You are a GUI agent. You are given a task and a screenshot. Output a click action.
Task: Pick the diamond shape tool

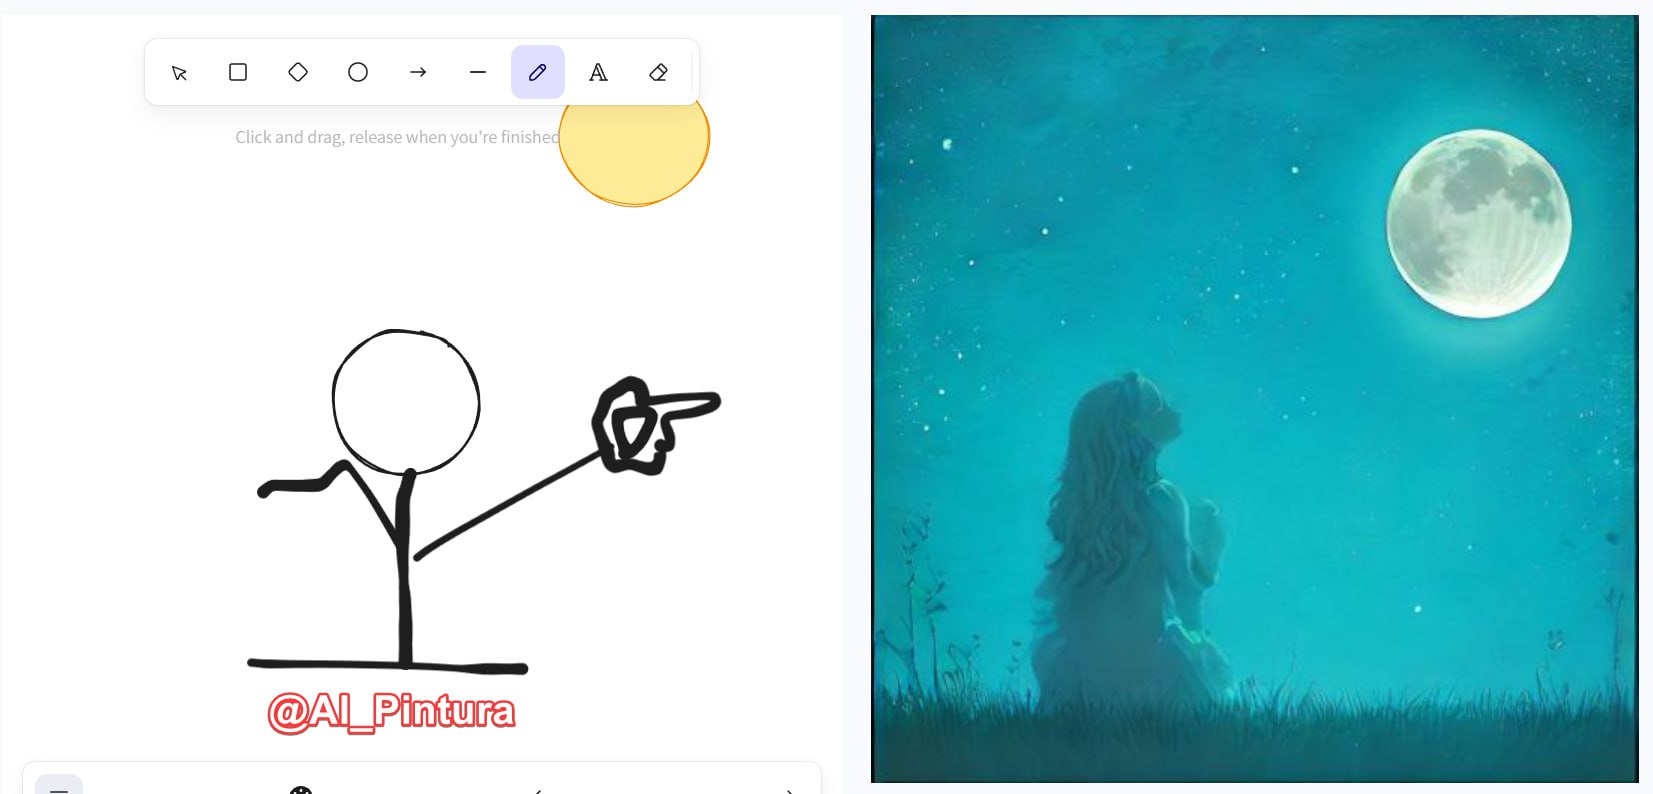click(x=298, y=72)
